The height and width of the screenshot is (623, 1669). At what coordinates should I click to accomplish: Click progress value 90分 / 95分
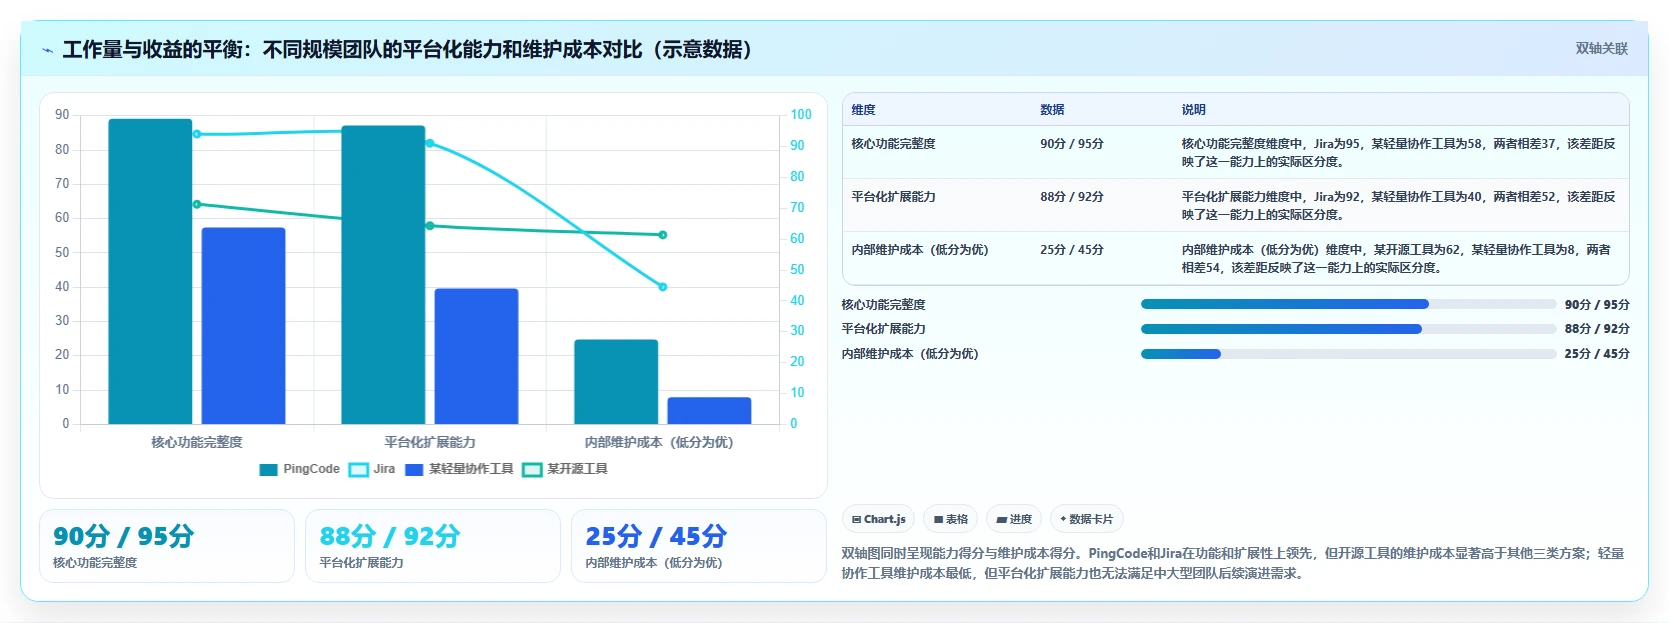coord(1597,305)
